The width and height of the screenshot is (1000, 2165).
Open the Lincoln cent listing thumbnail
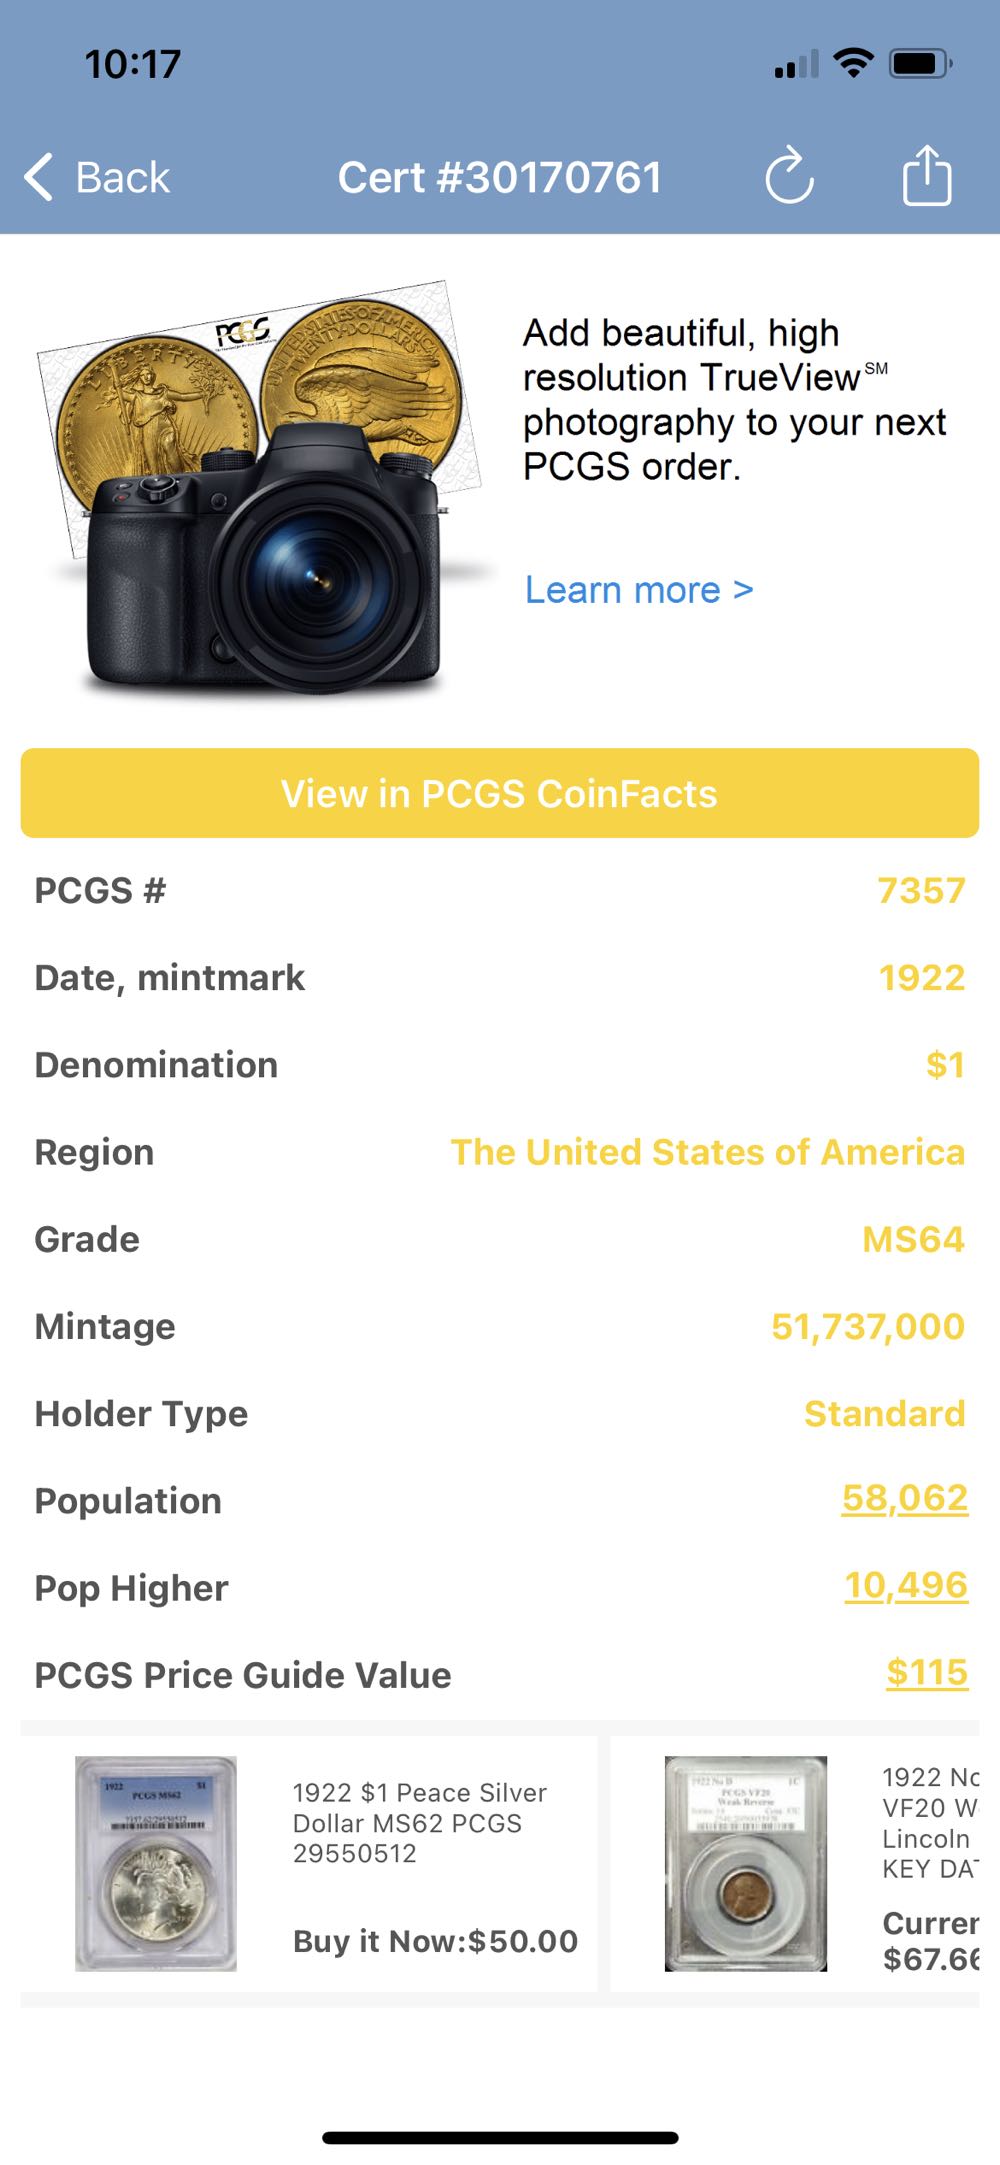pos(746,1864)
